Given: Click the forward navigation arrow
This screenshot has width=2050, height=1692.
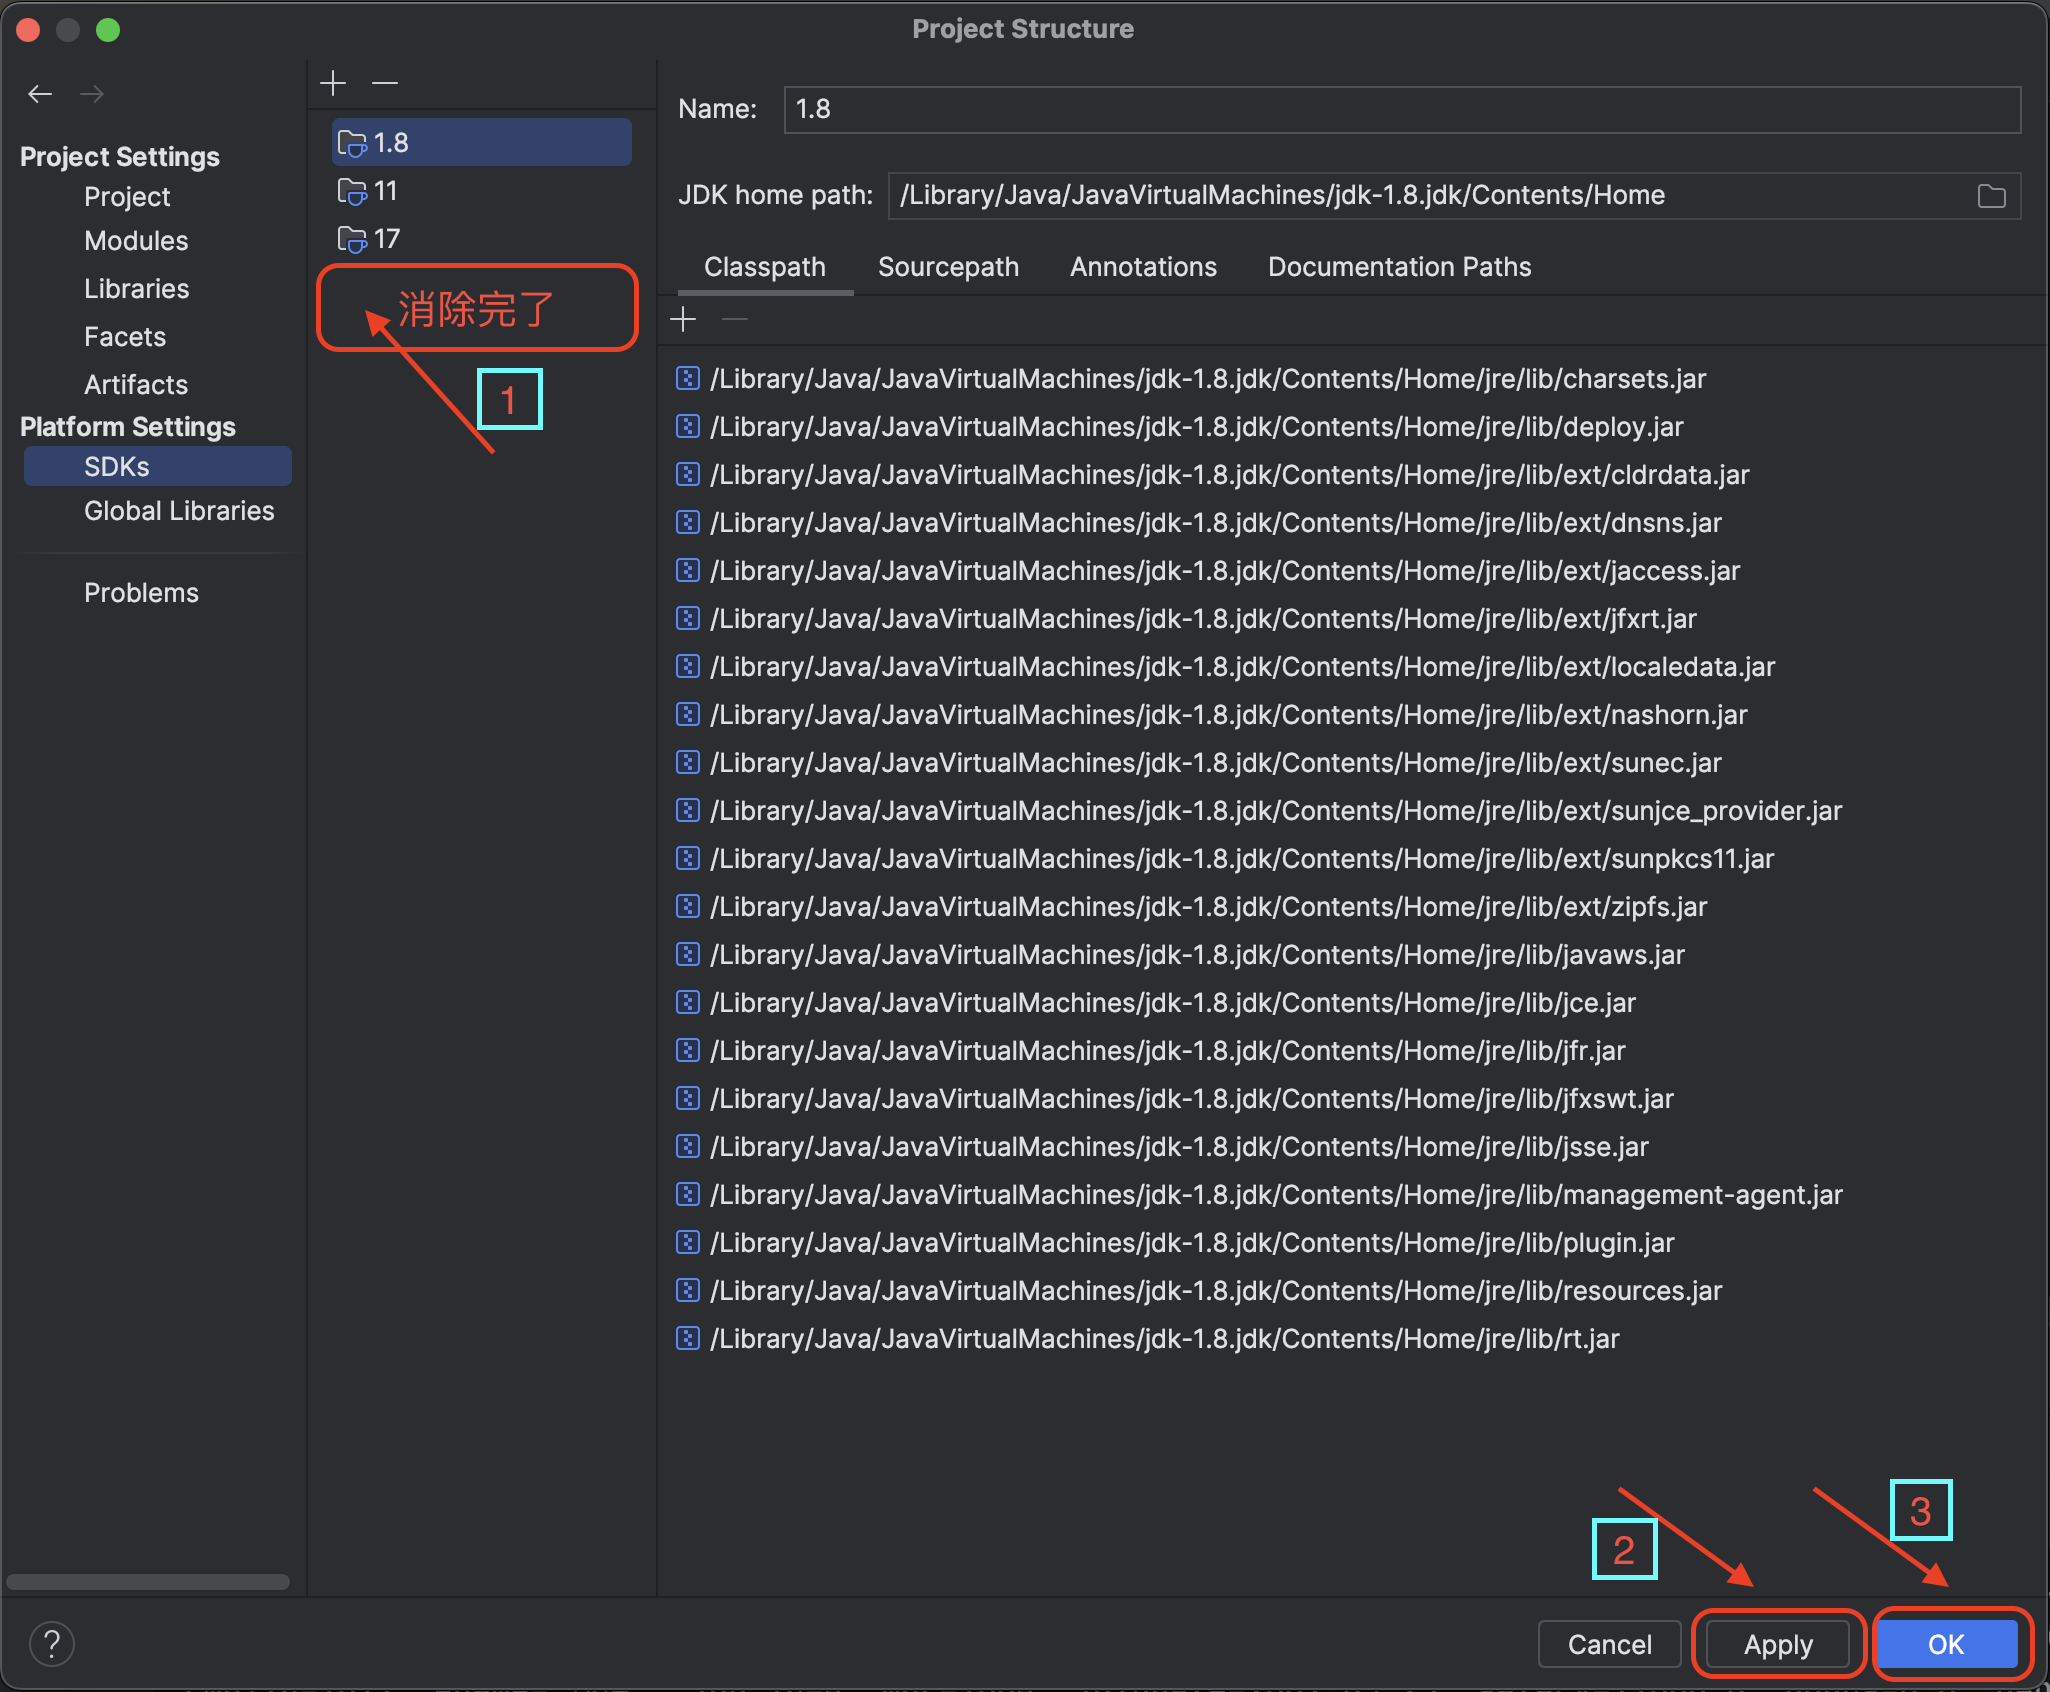Looking at the screenshot, I should pyautogui.click(x=92, y=94).
